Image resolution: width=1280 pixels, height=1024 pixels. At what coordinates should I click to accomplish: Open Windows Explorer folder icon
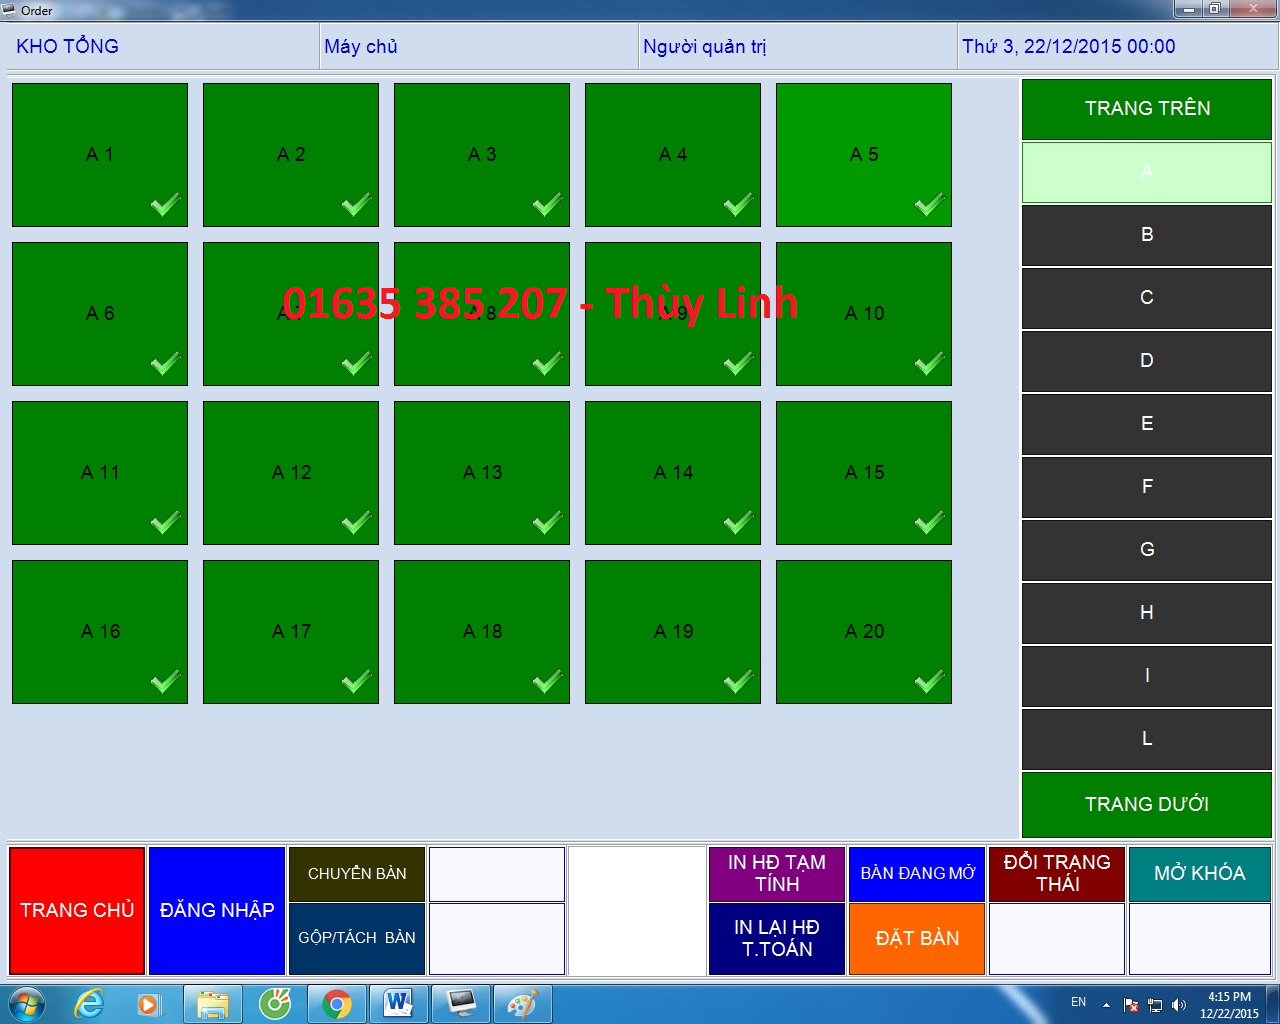pos(212,1003)
